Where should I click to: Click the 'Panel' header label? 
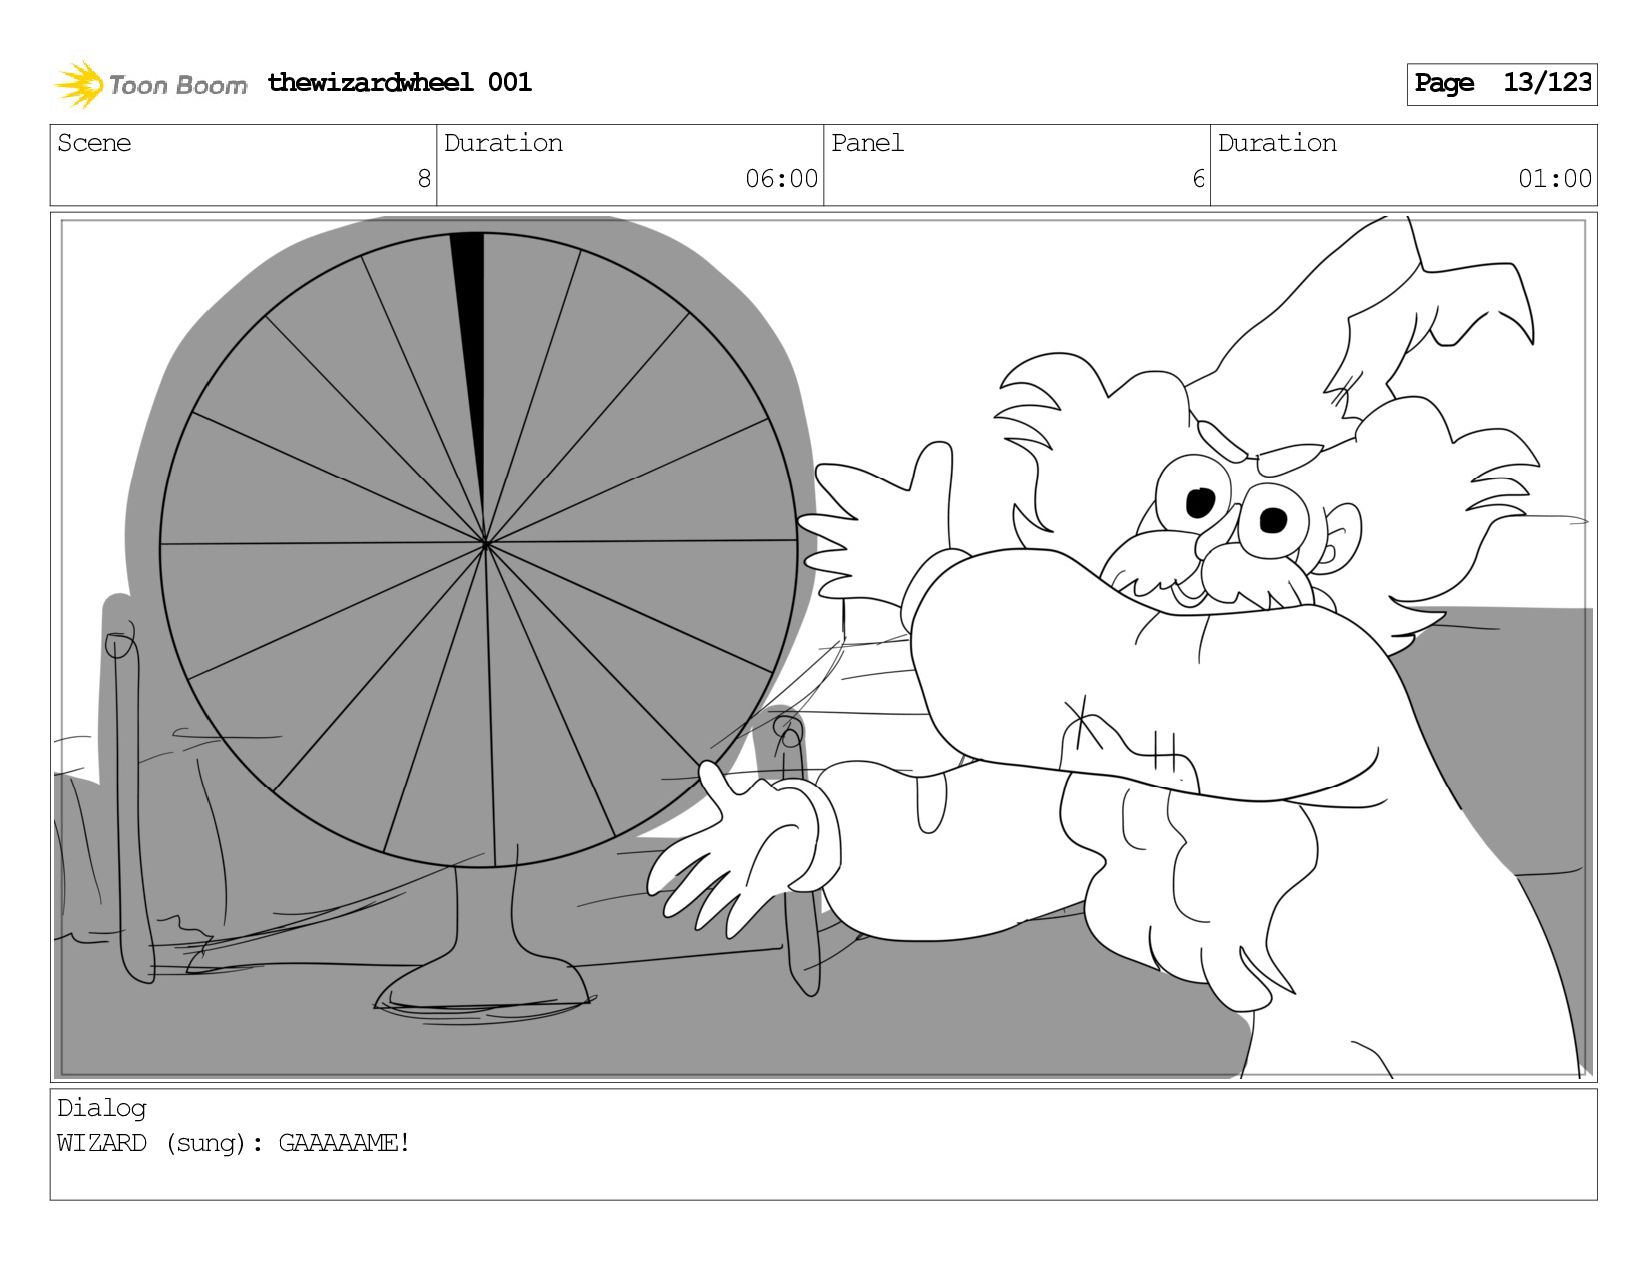(x=867, y=143)
